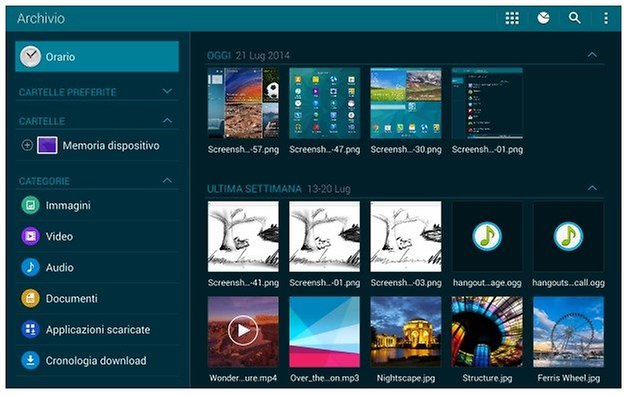Open the Screensh...-03.png sketch thumbnail
This screenshot has width=628, height=395.
pos(406,236)
